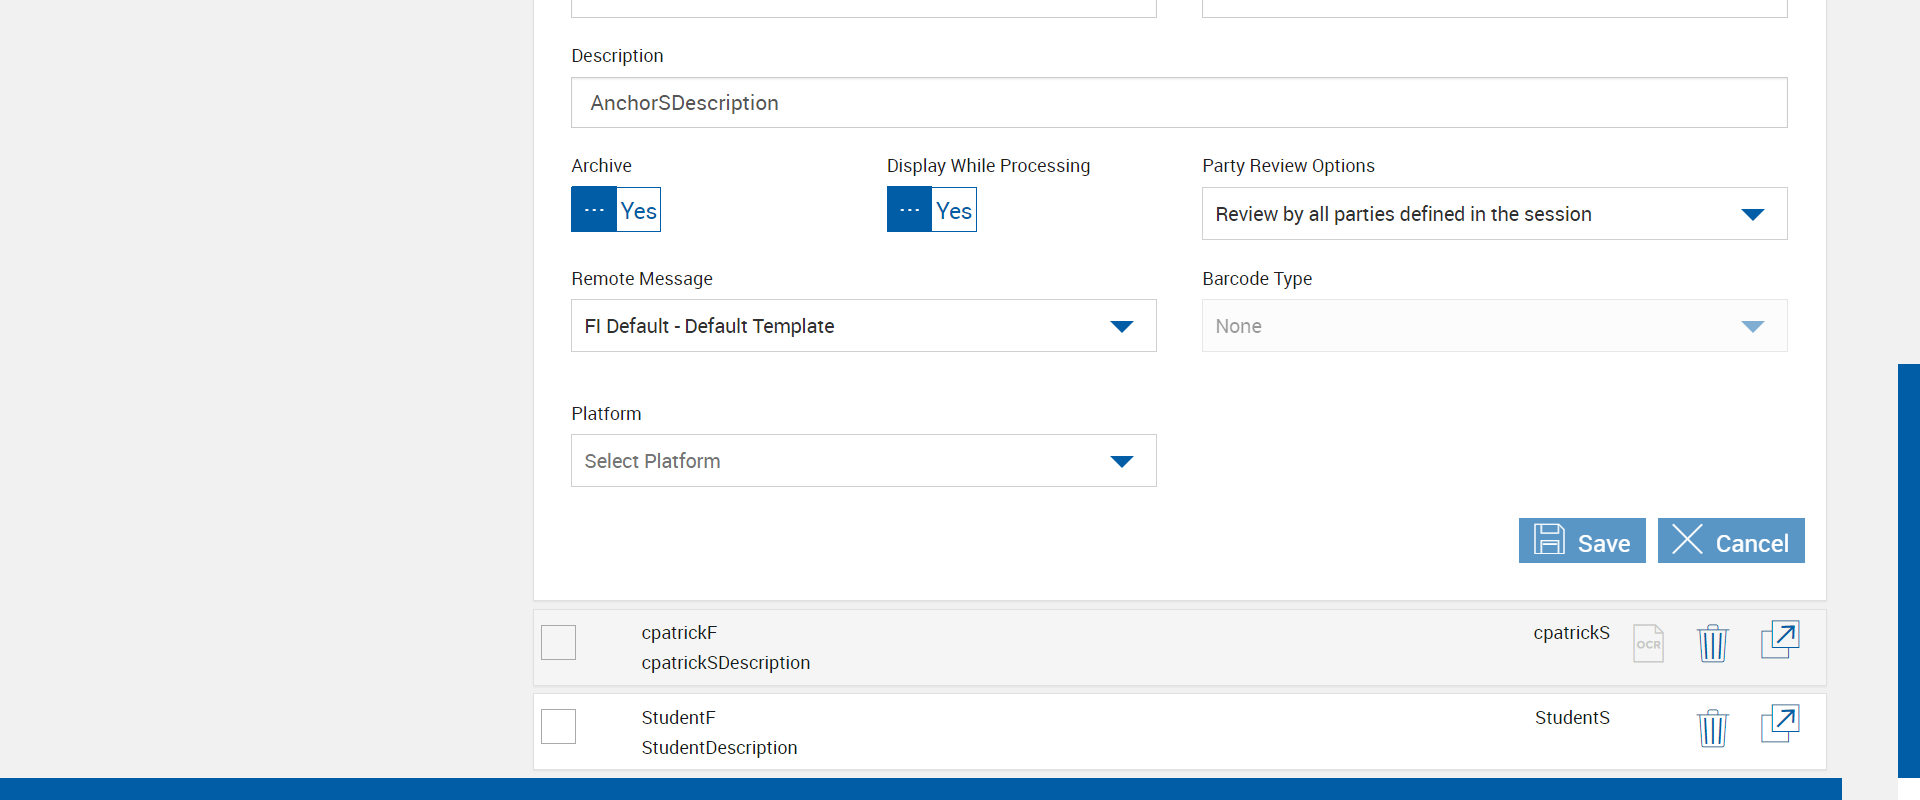
Task: Click the vertical page scrollbar
Action: point(1908,570)
